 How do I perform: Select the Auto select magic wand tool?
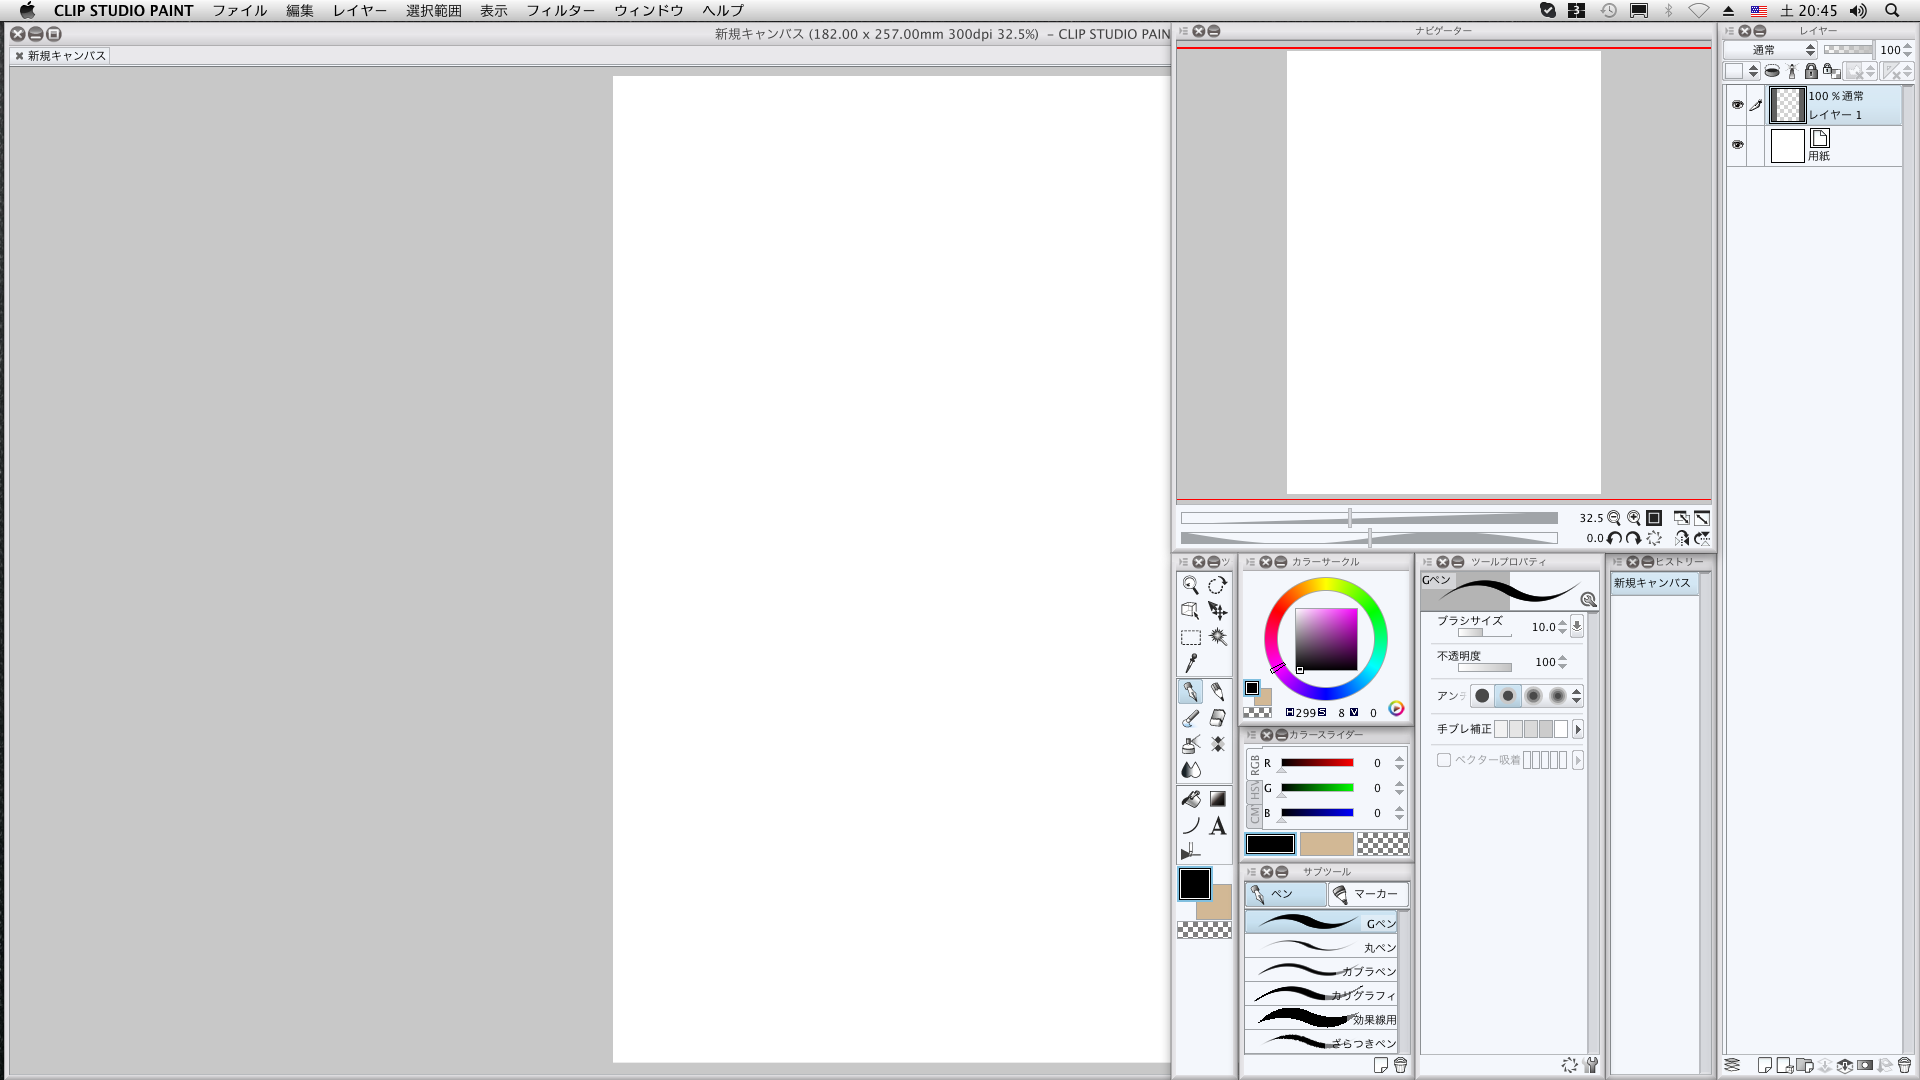pos(1218,637)
